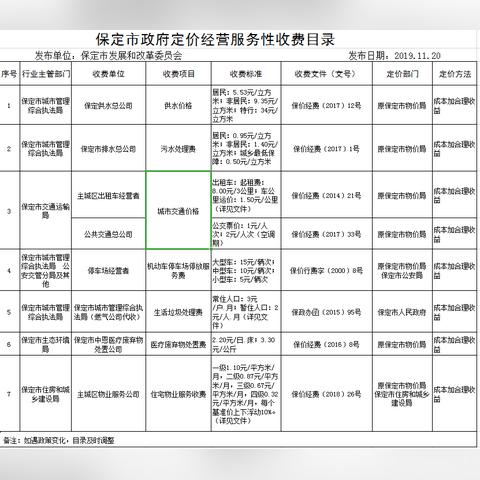Click the 保定供水总公司 cell
Viewport: 480px width, 480px height.
[x=108, y=105]
